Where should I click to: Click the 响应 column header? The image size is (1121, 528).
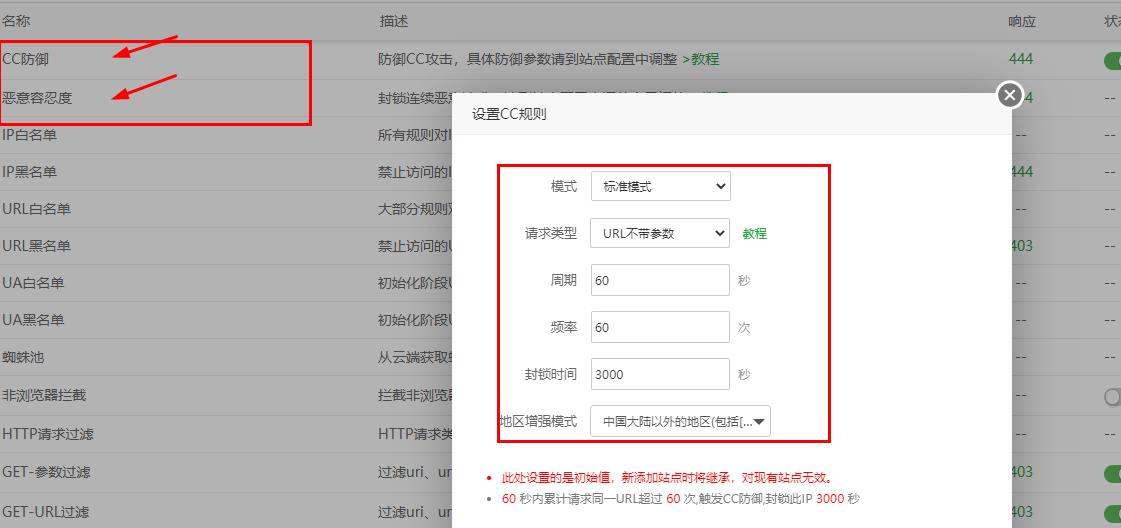click(x=1022, y=21)
